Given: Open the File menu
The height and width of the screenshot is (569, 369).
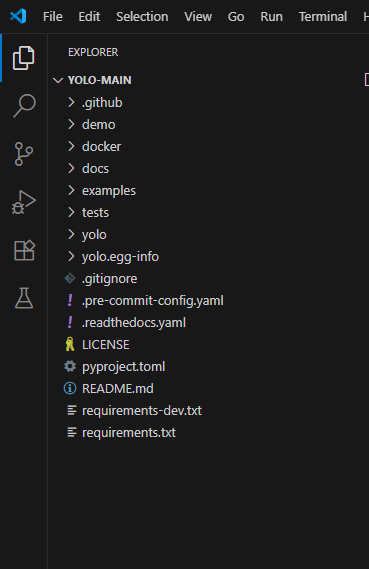Looking at the screenshot, I should (x=53, y=17).
